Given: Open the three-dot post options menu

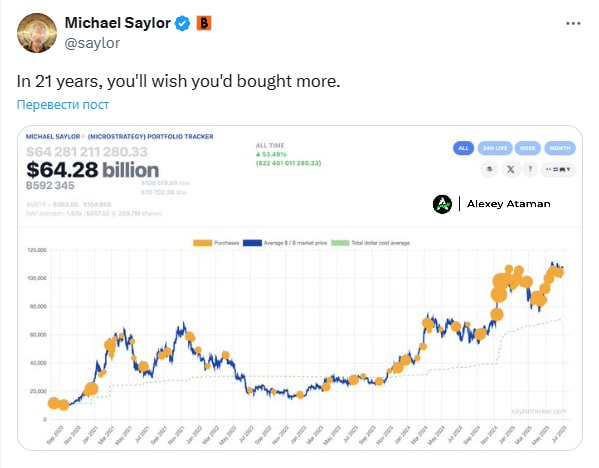Looking at the screenshot, I should pos(573,24).
